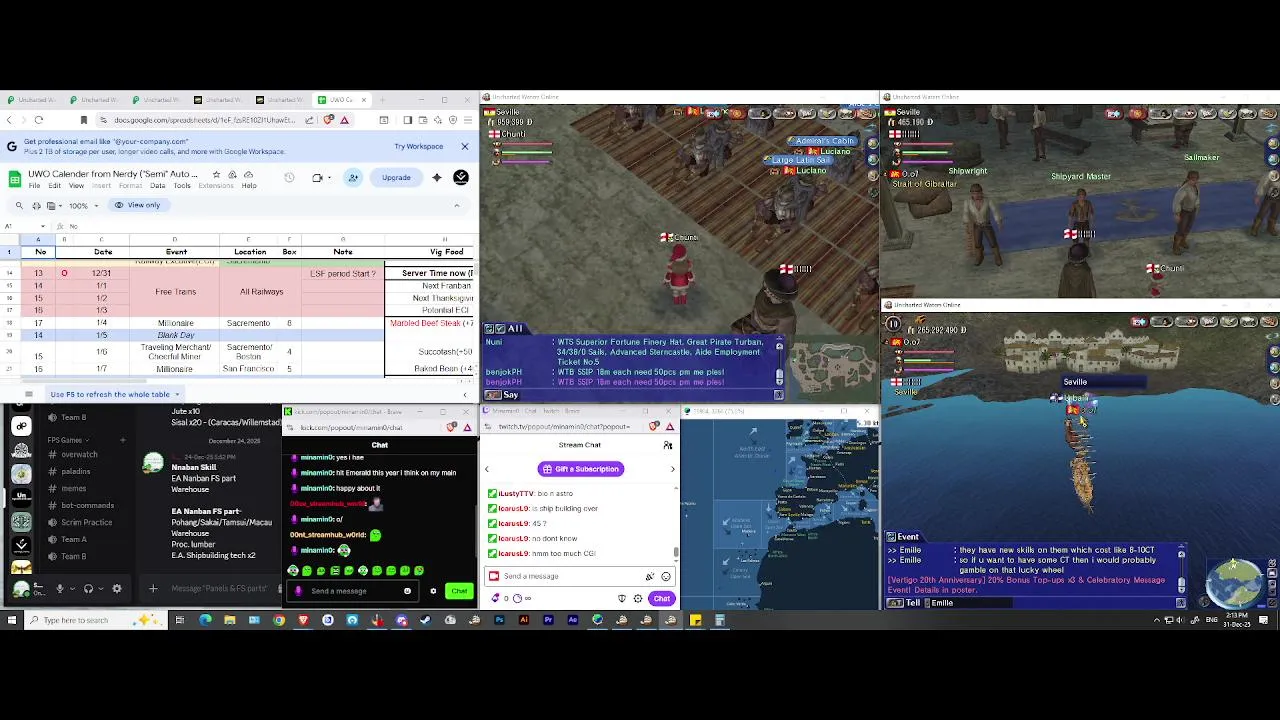Show the previous Twitch chat header item

[487, 469]
